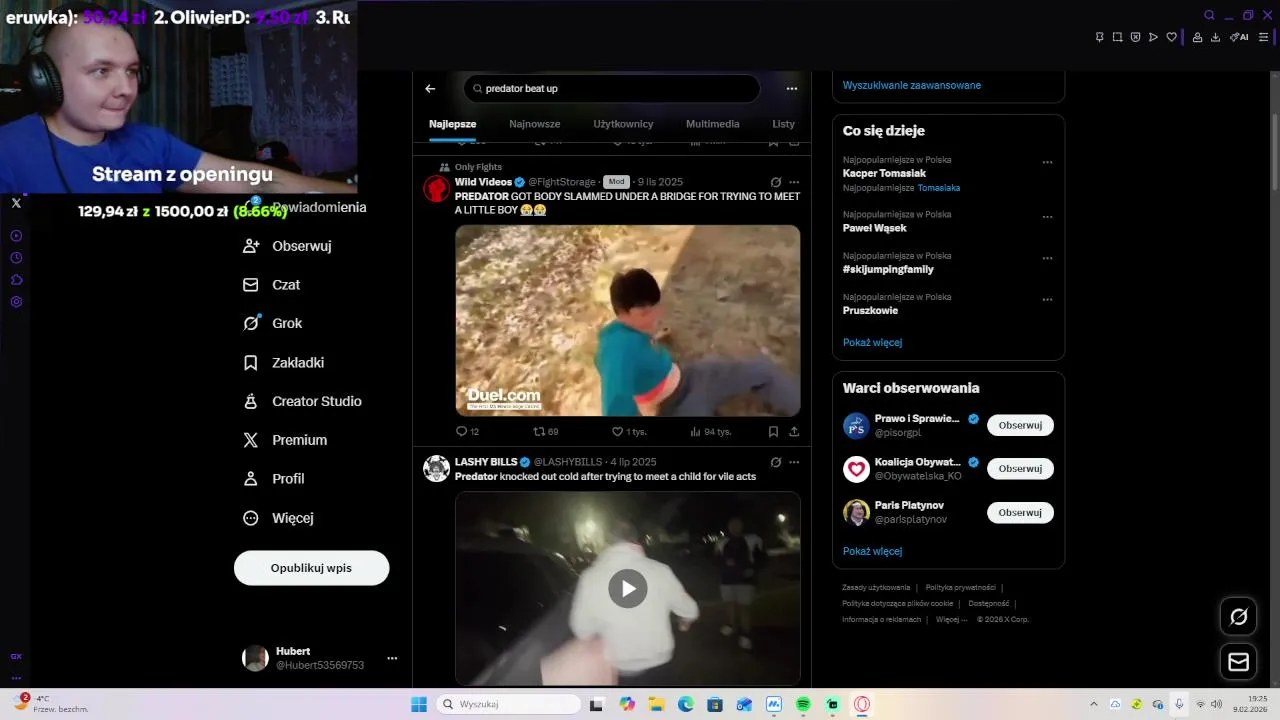Open Grok floating button at bottom right

[x=1238, y=617]
